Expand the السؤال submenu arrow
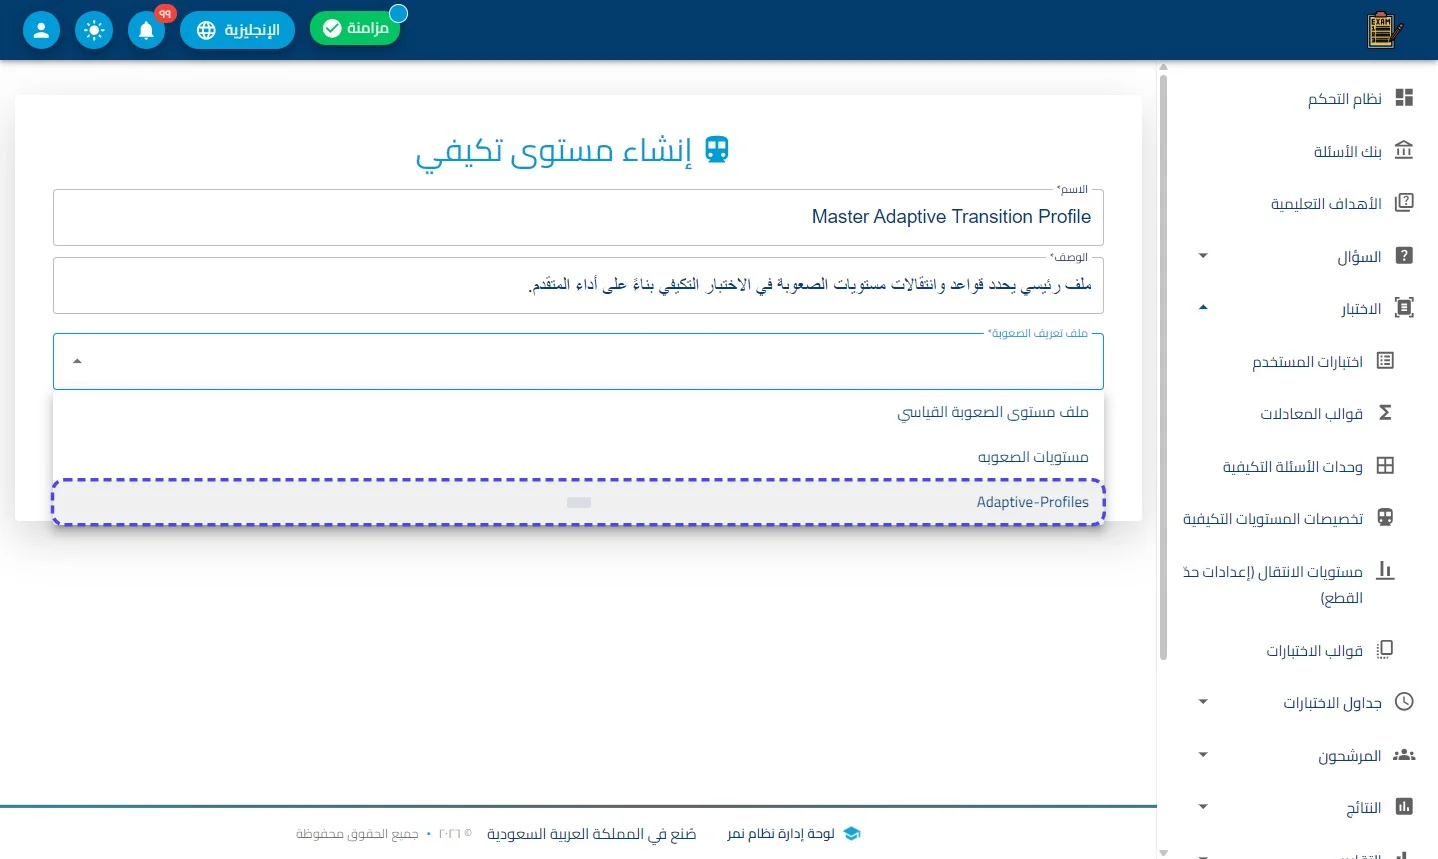Image resolution: width=1438 pixels, height=859 pixels. [x=1203, y=256]
